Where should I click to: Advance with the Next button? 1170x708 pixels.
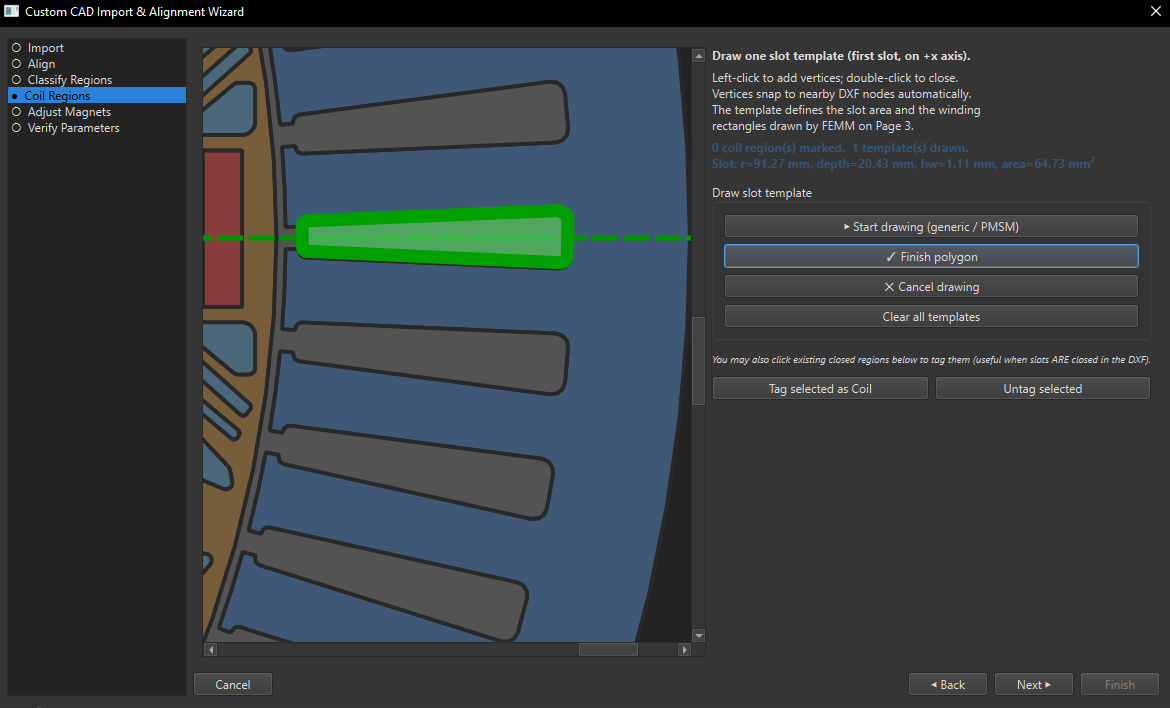tap(1033, 684)
